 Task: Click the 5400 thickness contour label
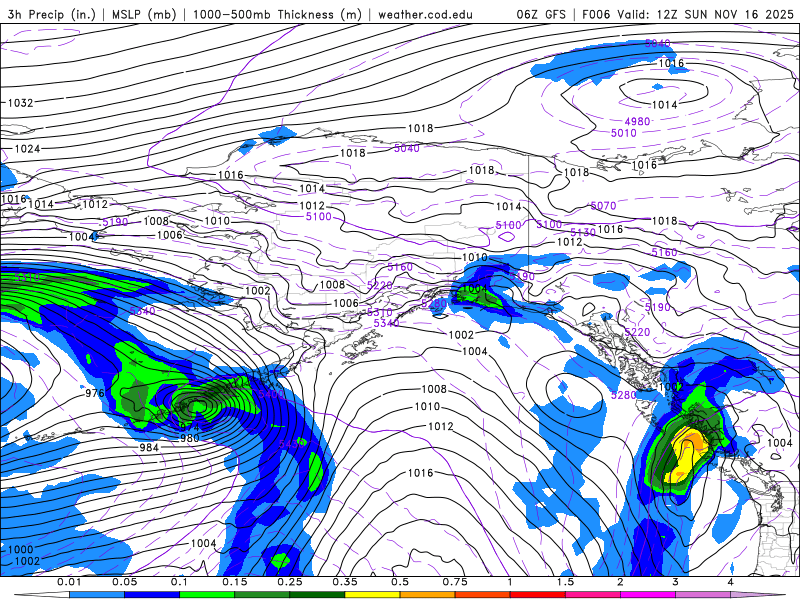pyautogui.click(x=271, y=394)
